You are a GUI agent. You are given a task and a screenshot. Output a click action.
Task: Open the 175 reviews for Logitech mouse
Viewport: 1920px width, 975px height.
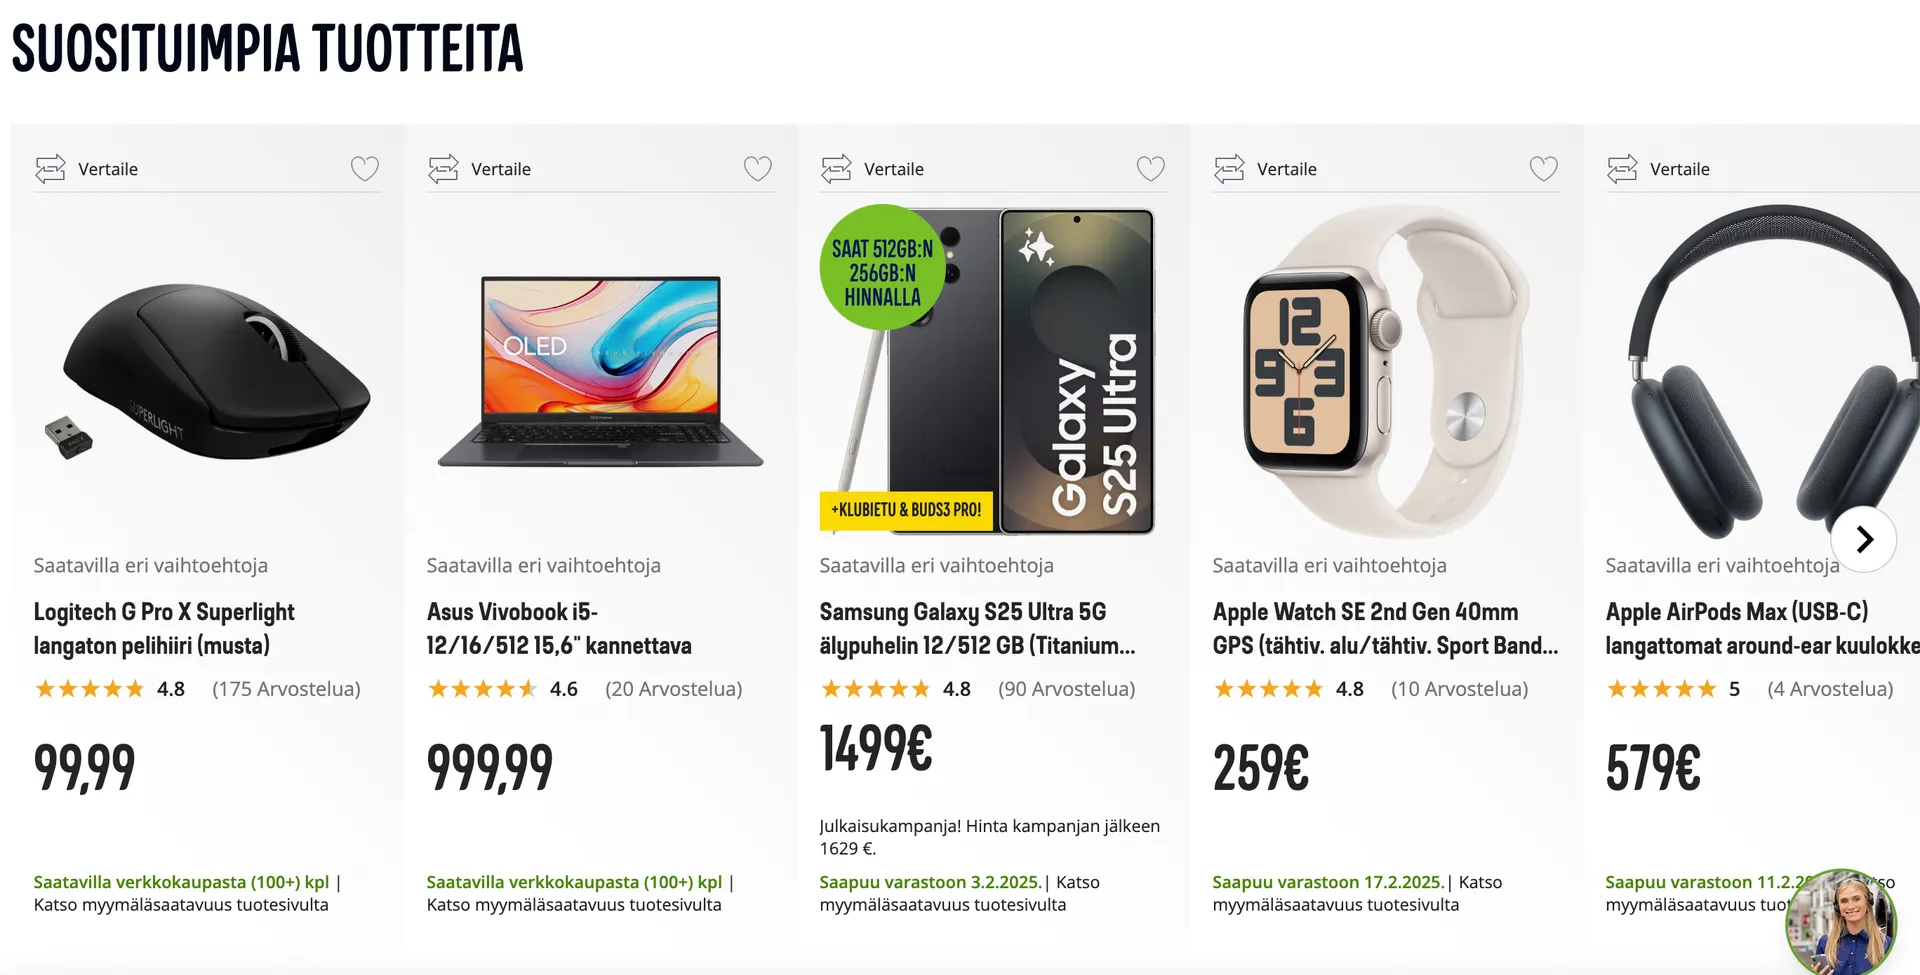click(x=286, y=689)
